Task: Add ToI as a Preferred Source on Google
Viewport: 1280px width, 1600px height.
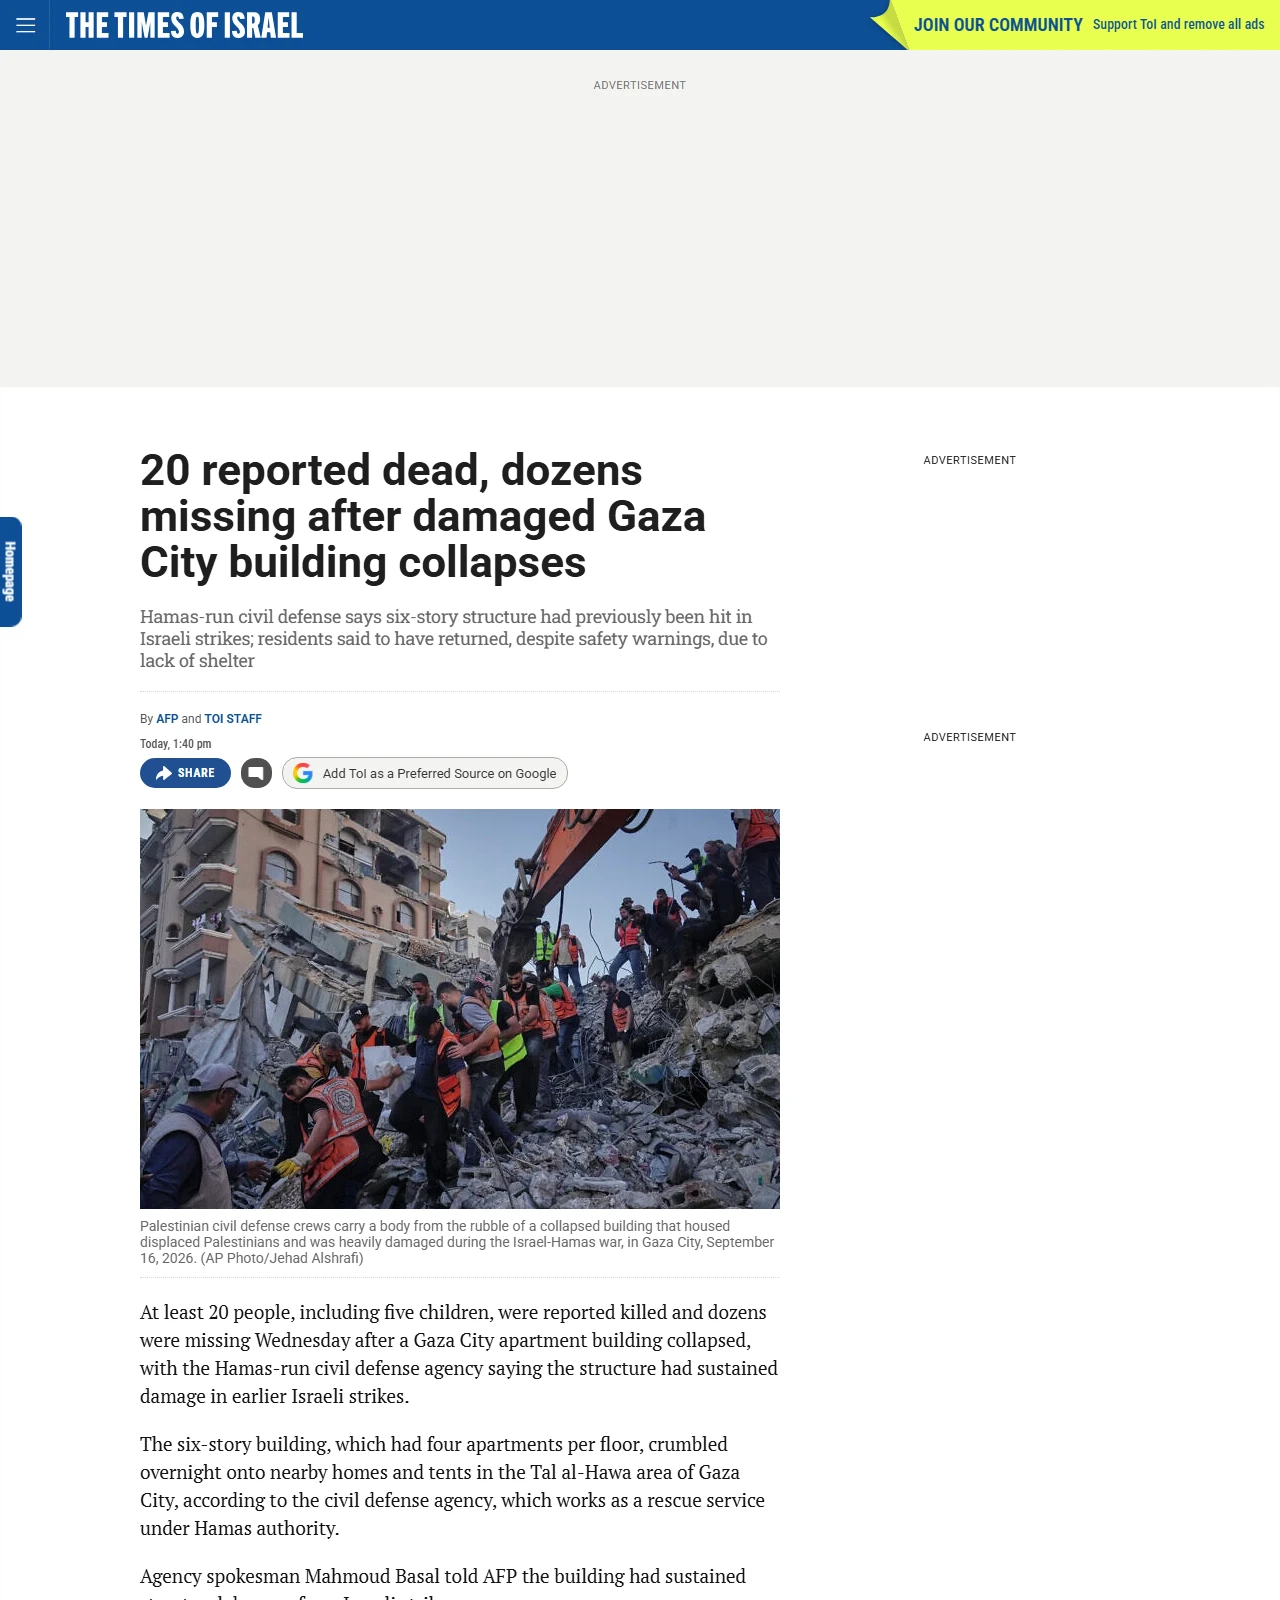Action: click(x=425, y=773)
